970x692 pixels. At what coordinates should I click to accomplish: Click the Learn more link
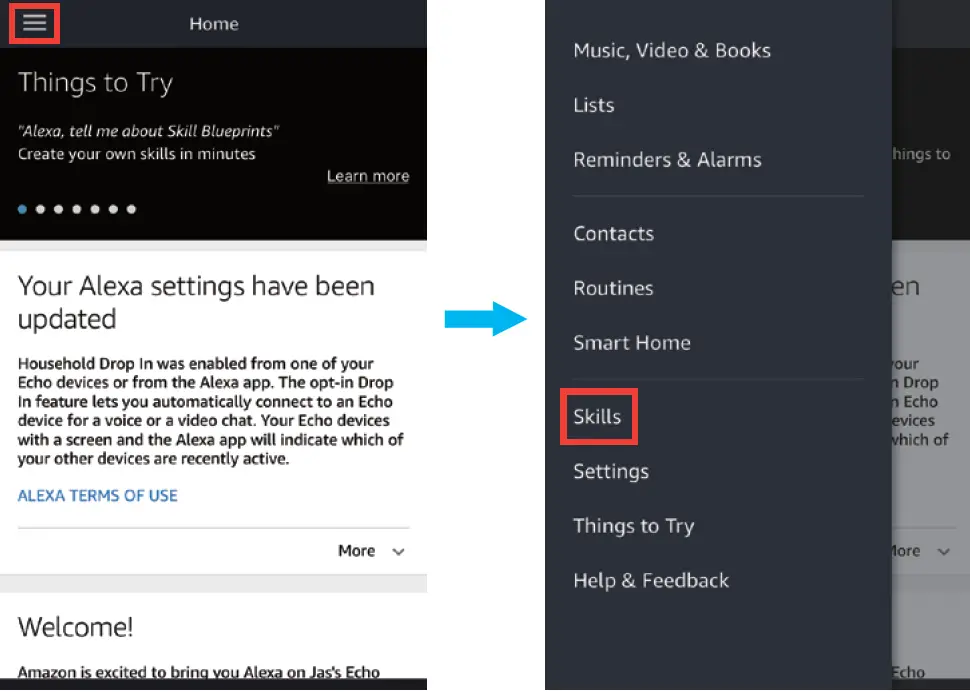368,176
